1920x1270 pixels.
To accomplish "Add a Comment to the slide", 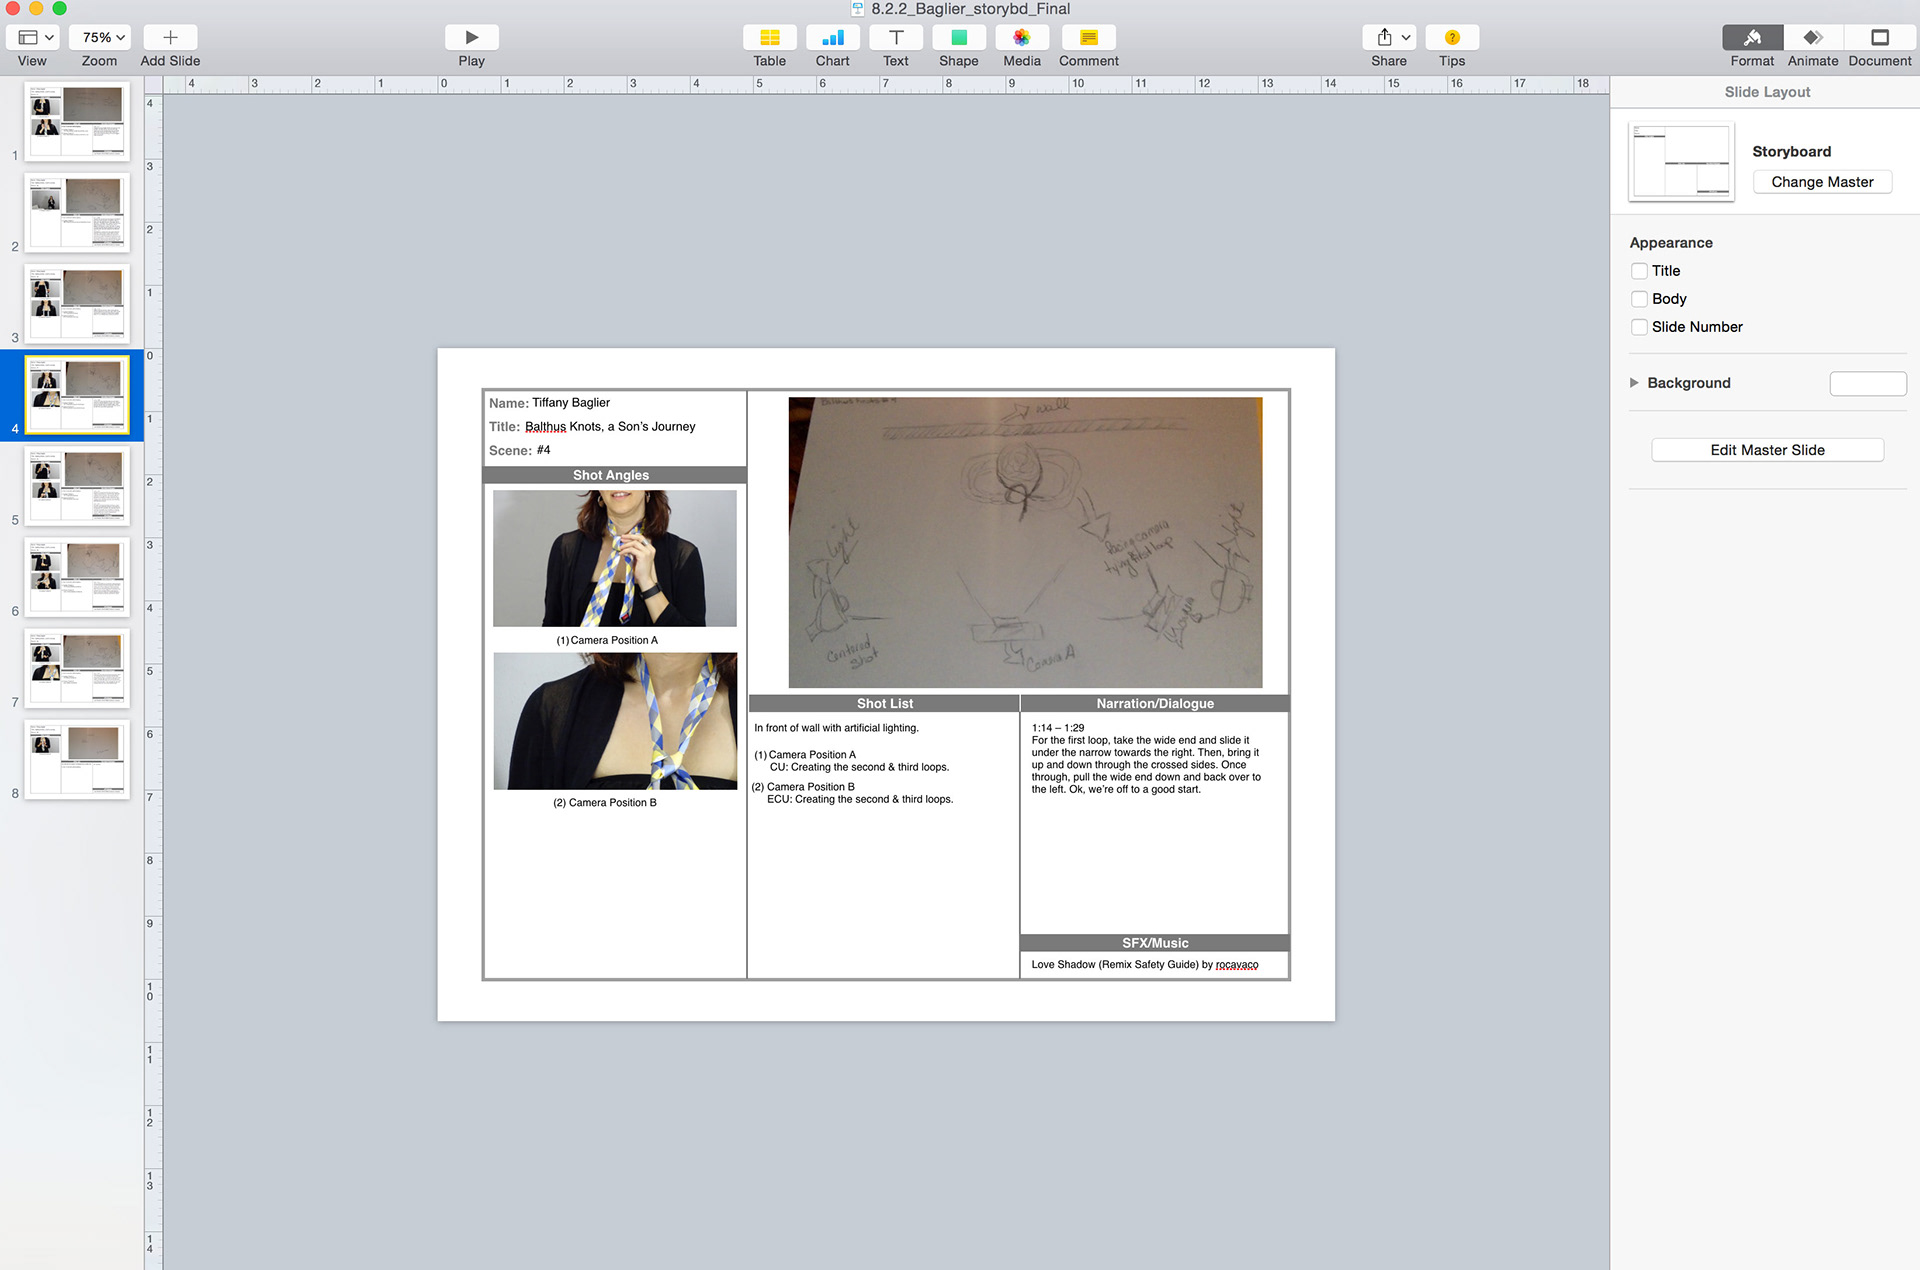I will (x=1088, y=38).
